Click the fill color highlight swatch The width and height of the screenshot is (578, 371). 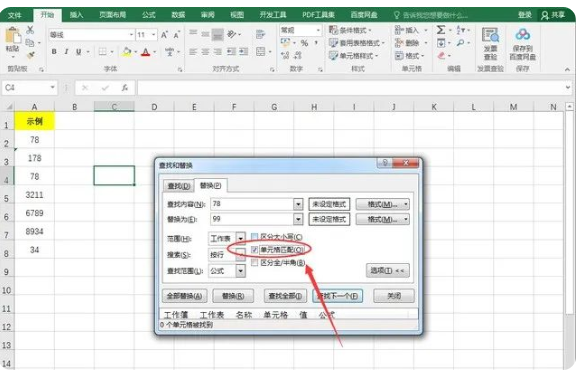127,52
